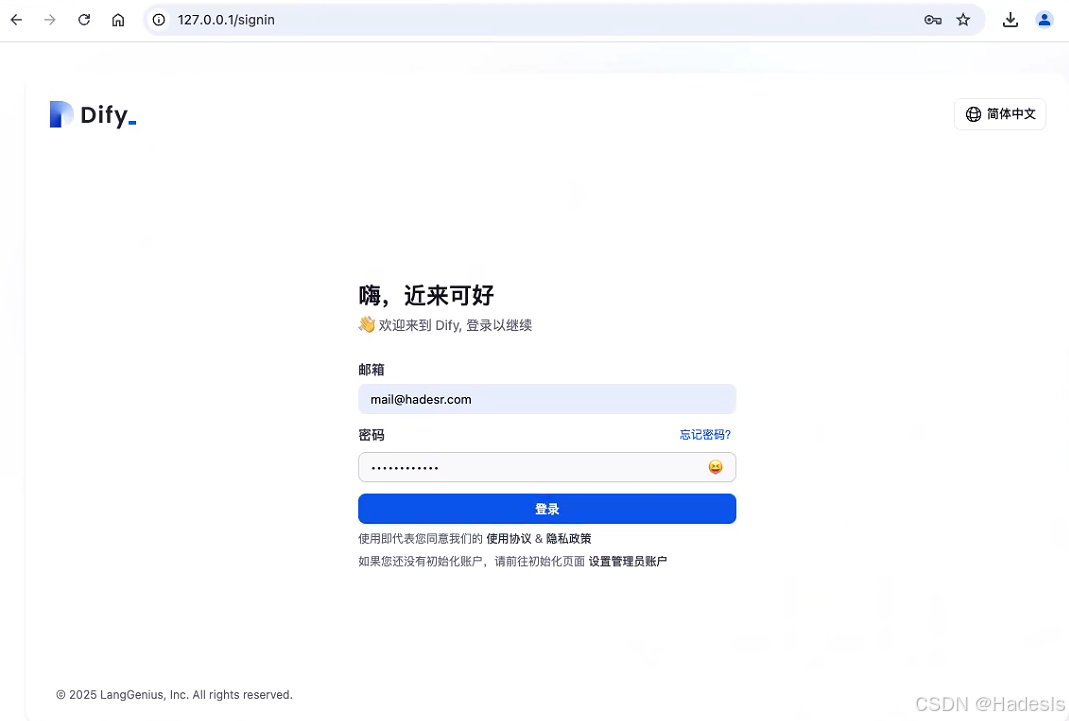Bookmark this page with the star icon

tap(963, 20)
